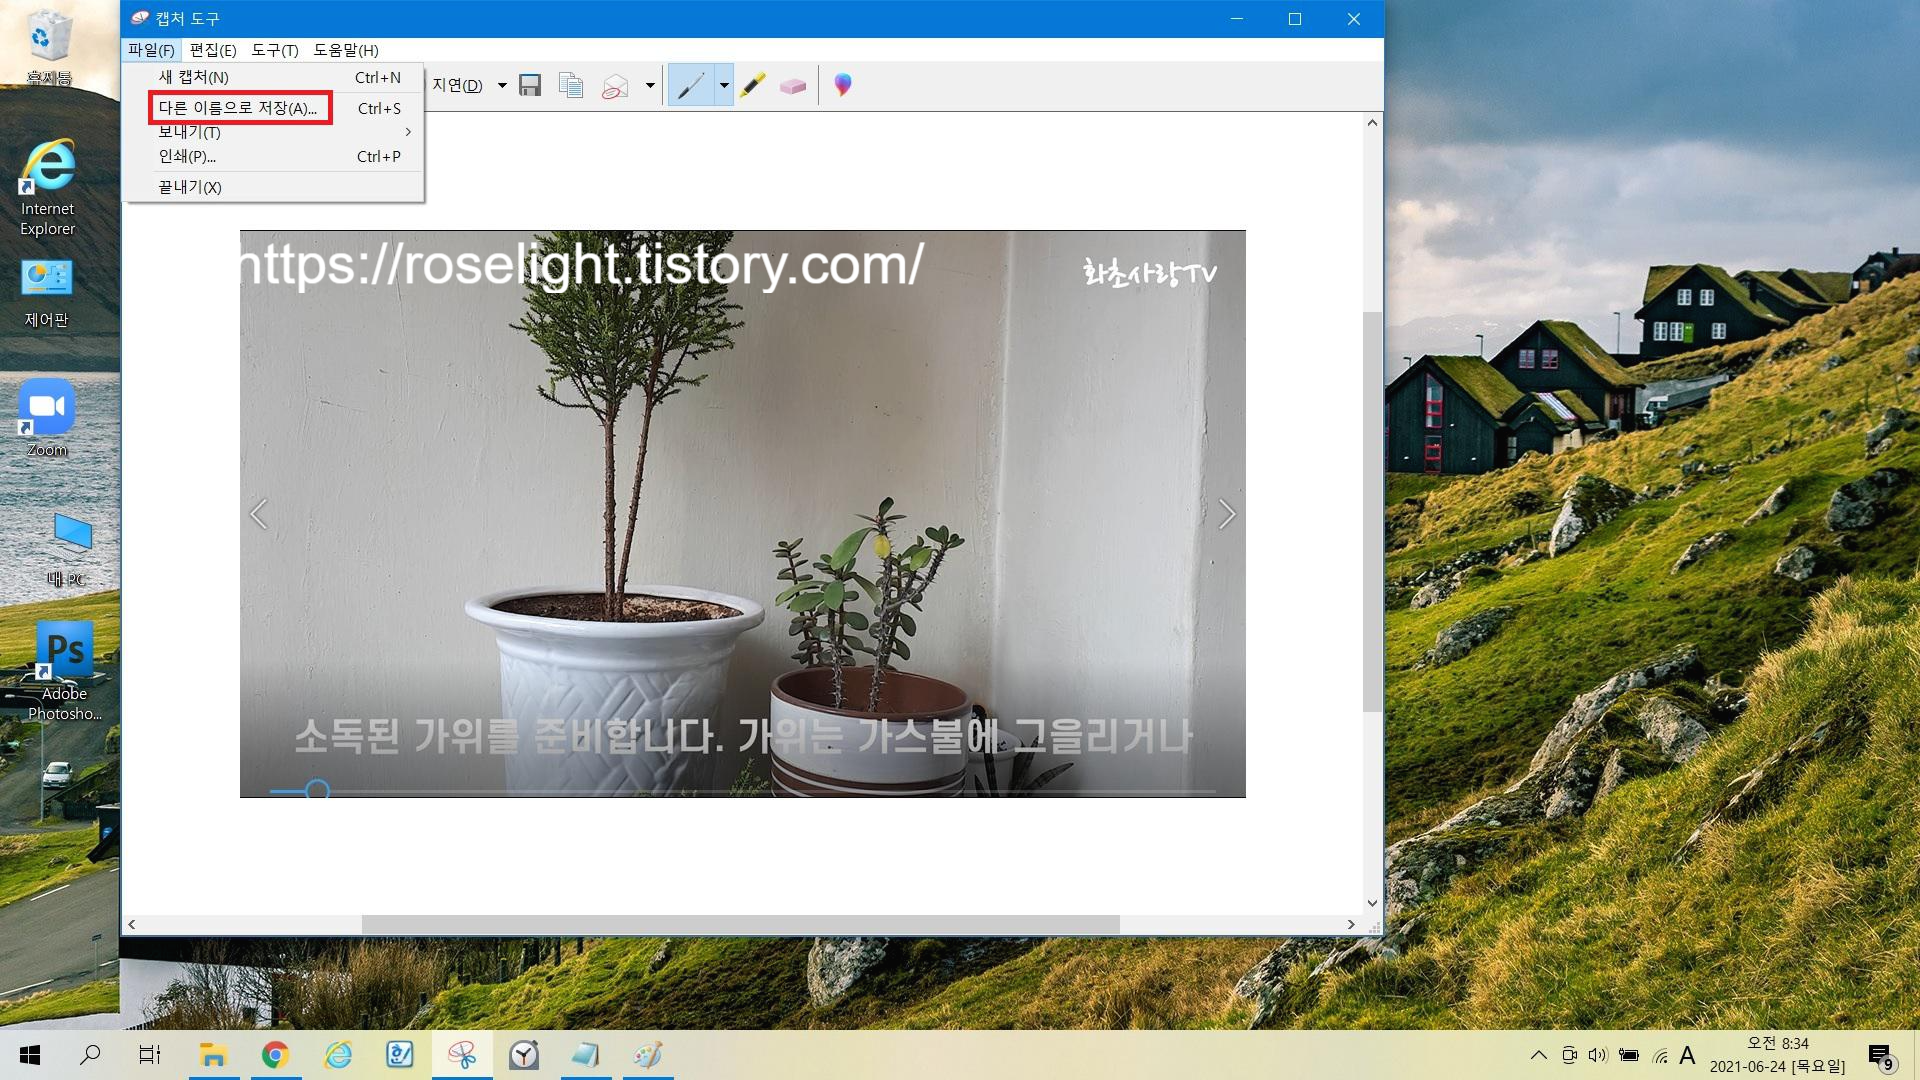Click the Save Snip floppy disk icon
The width and height of the screenshot is (1920, 1080).
(x=530, y=85)
